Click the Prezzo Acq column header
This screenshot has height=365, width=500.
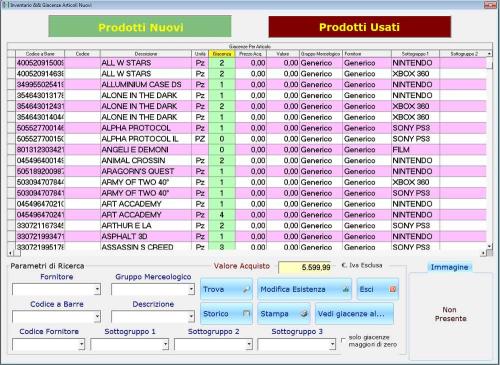click(251, 54)
